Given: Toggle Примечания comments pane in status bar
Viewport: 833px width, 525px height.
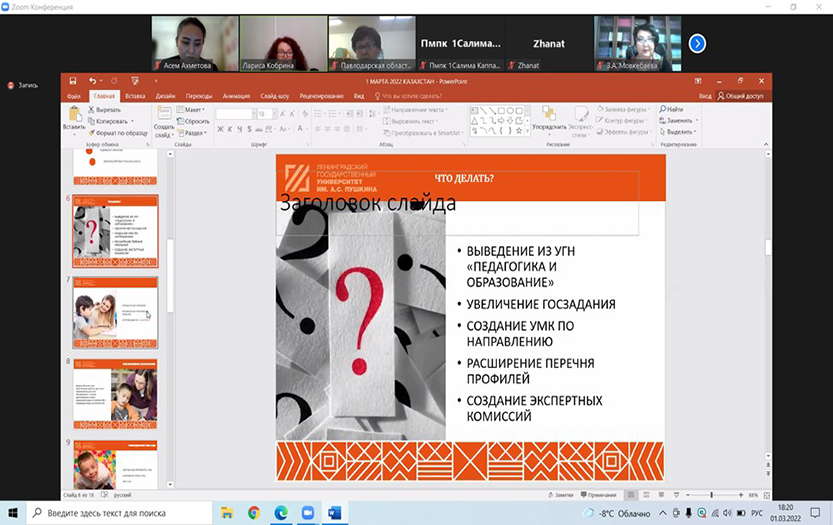Looking at the screenshot, I should [600, 495].
